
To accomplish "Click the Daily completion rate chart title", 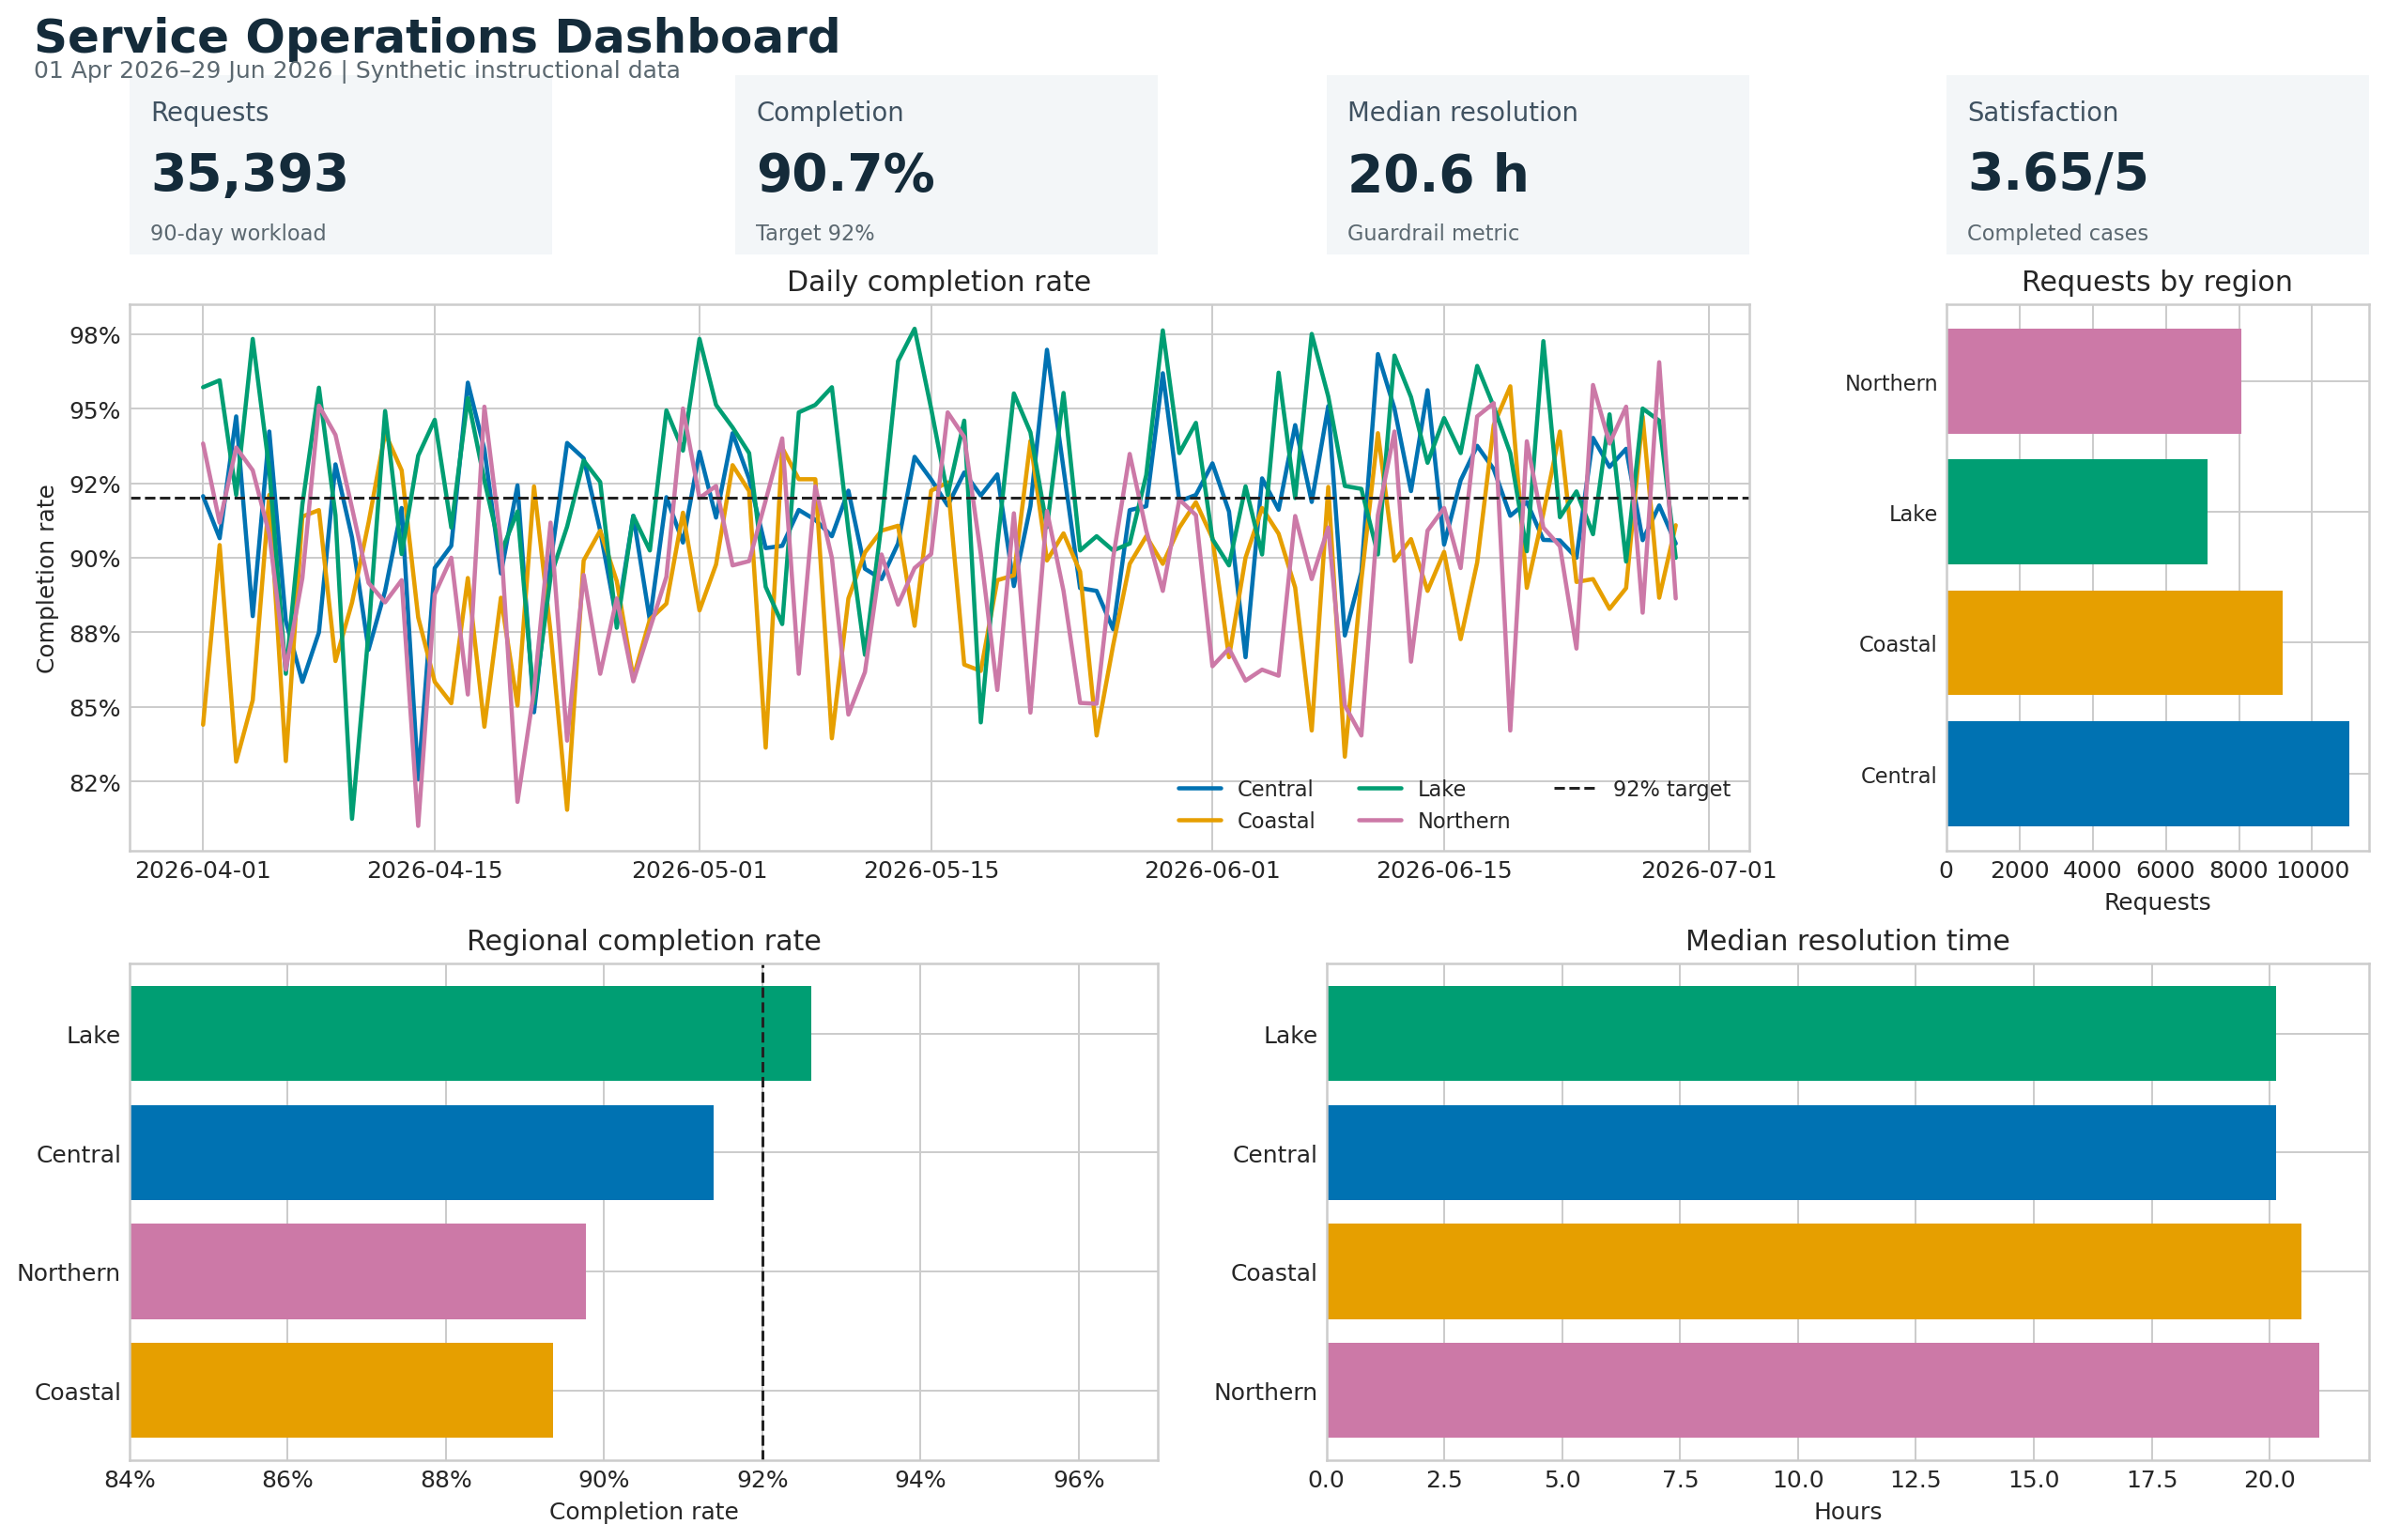I will pos(938,282).
